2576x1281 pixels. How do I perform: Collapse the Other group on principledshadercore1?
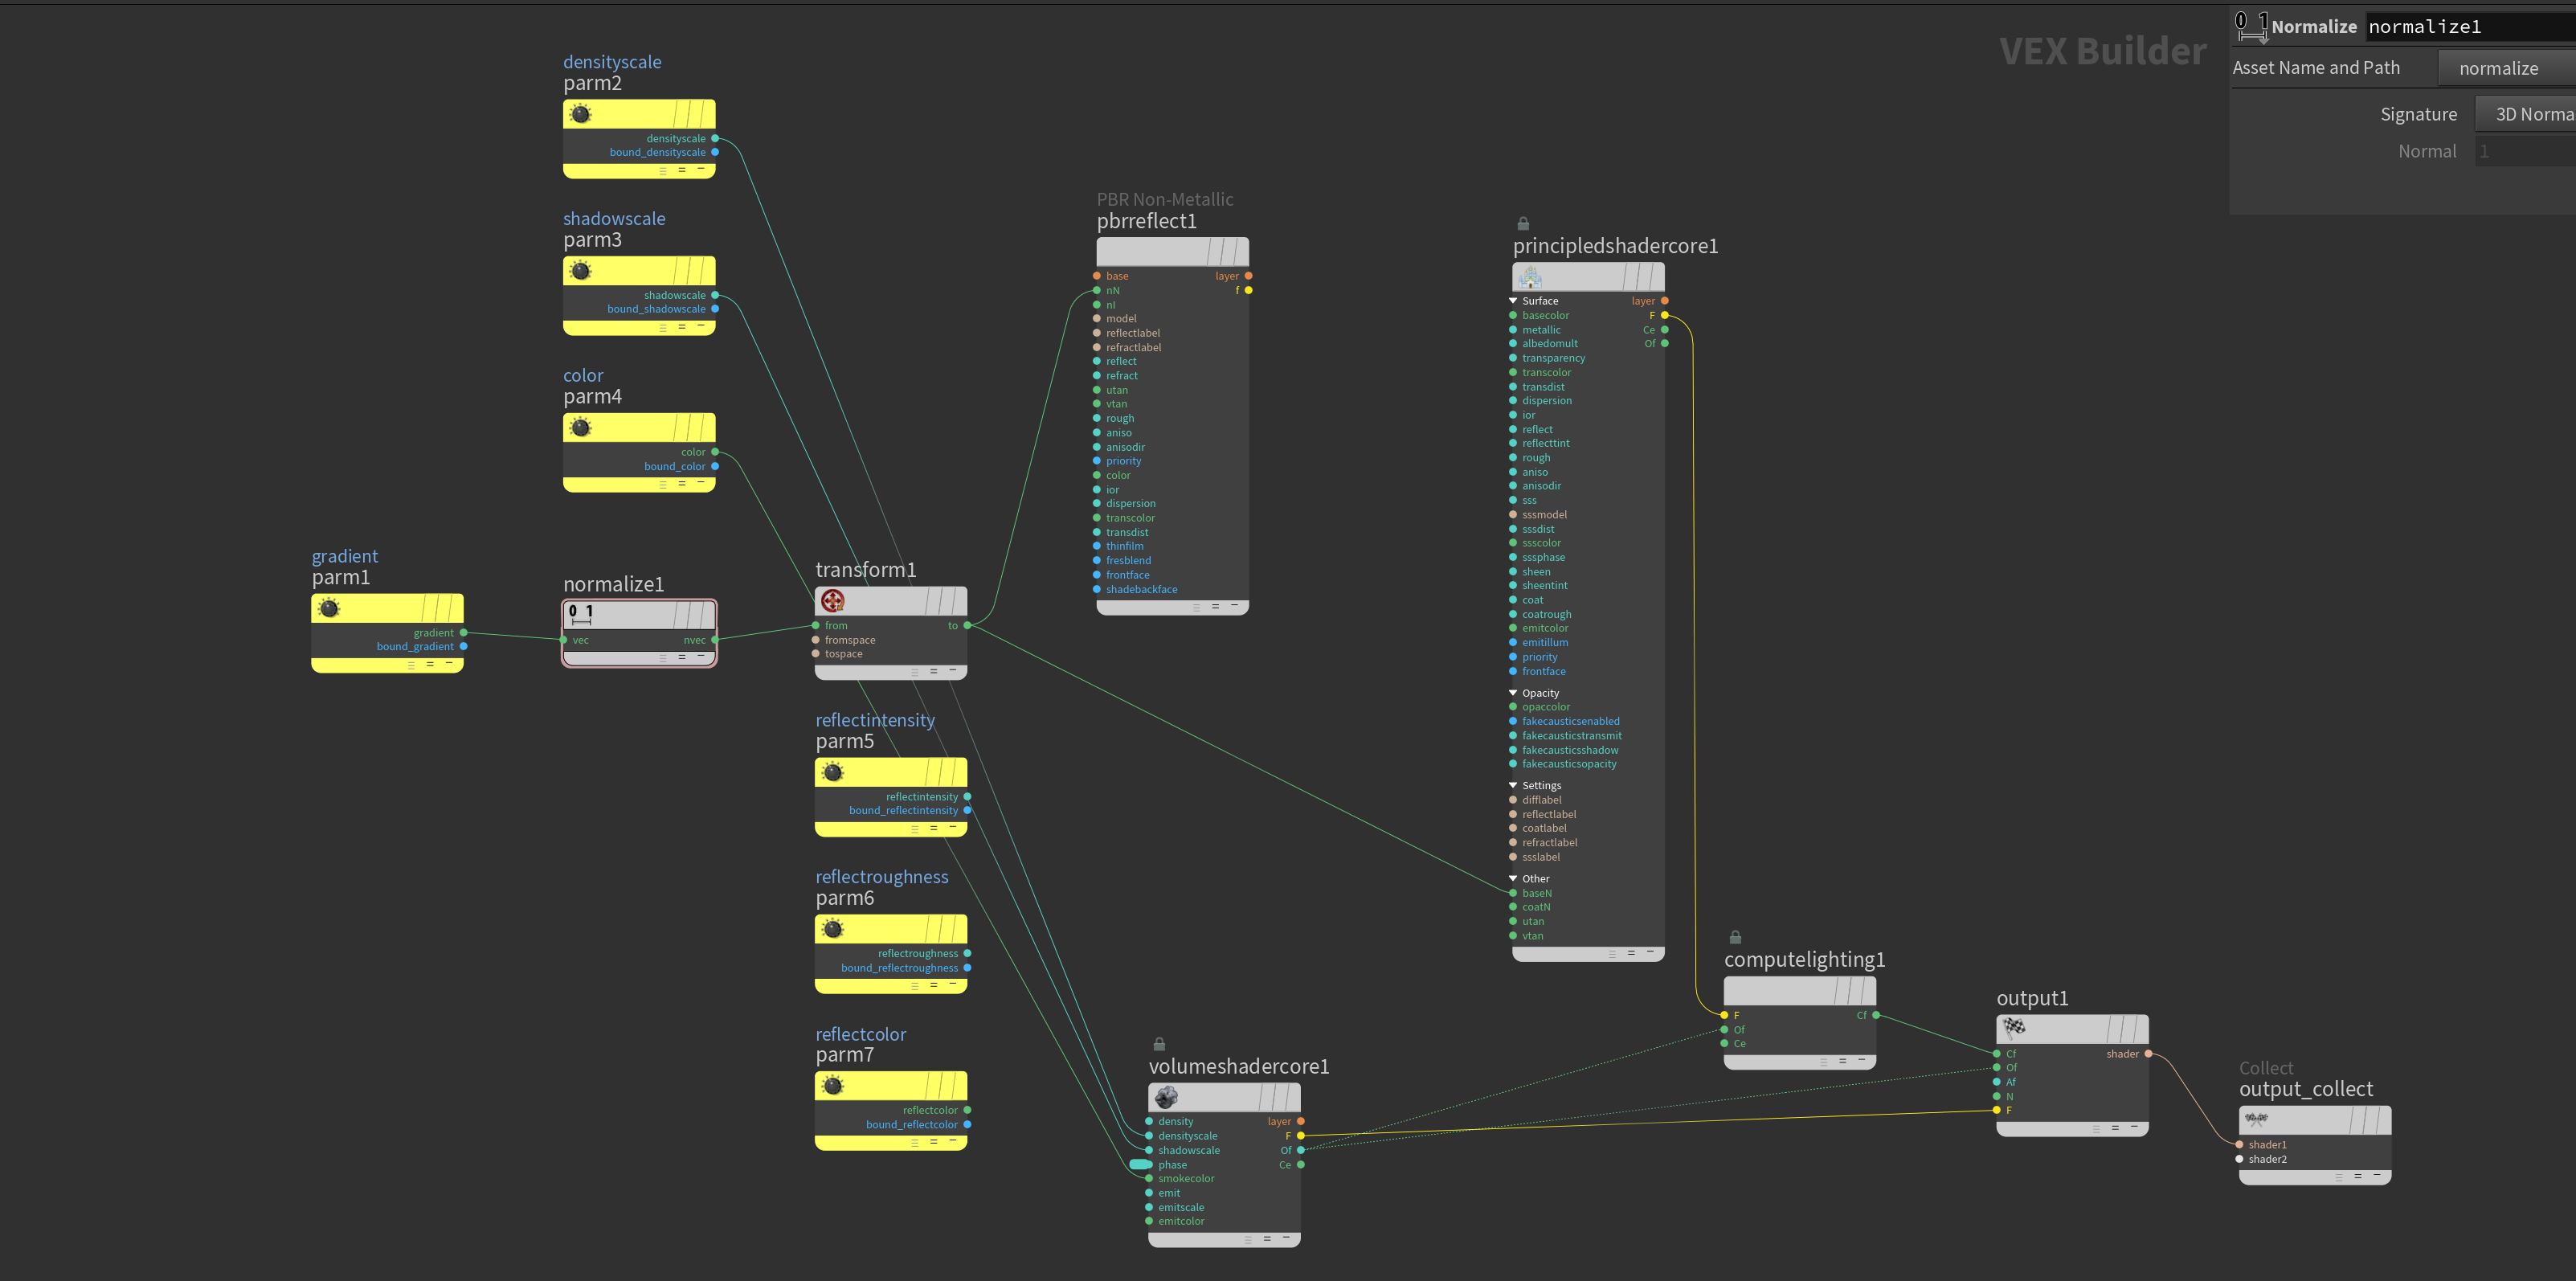[1513, 878]
